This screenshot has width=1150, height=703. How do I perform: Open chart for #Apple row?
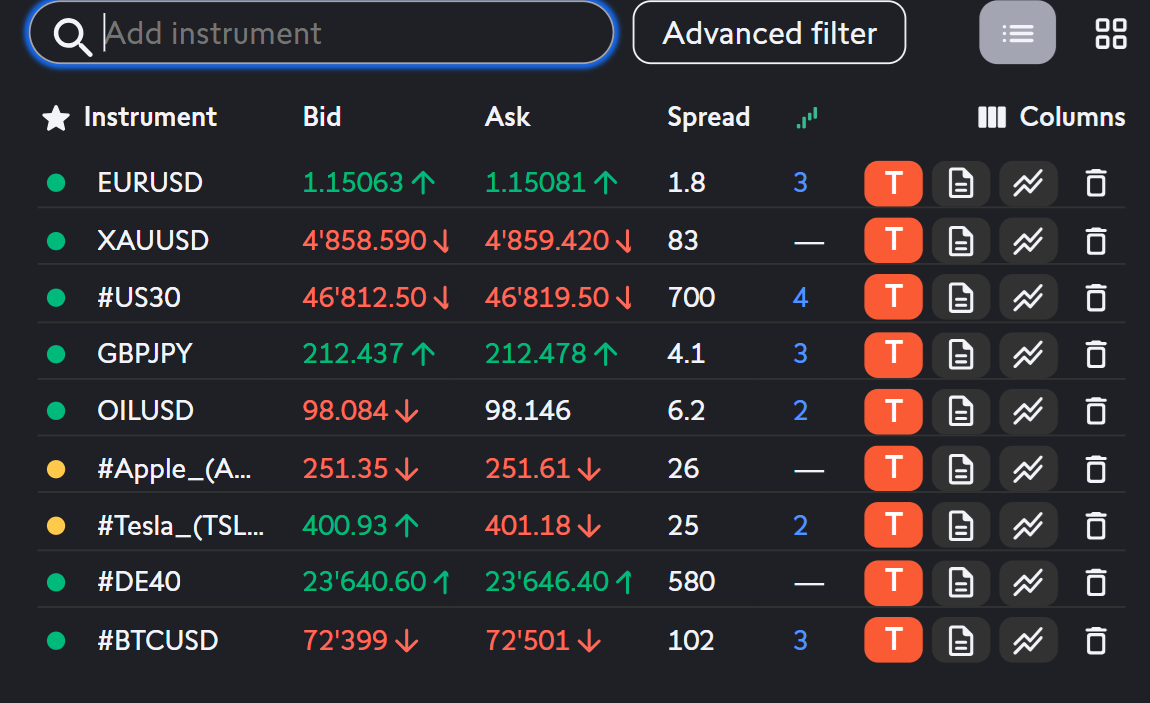(x=1028, y=468)
